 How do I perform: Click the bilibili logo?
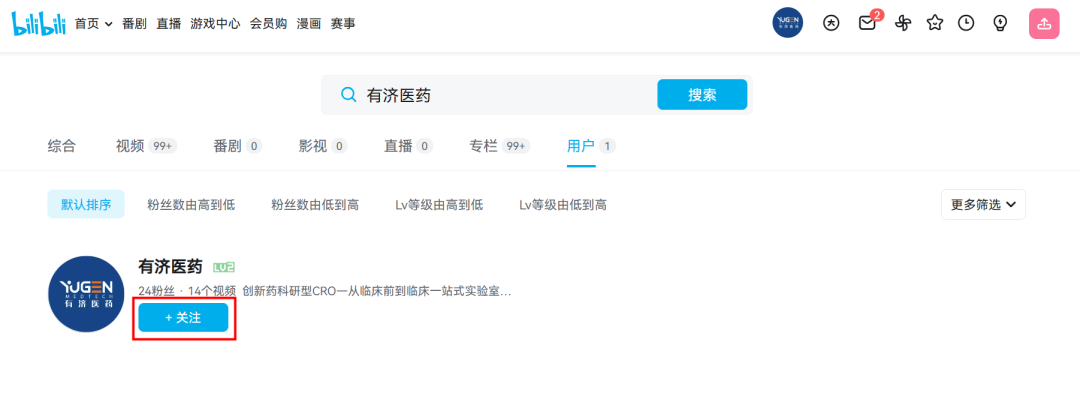click(x=39, y=23)
